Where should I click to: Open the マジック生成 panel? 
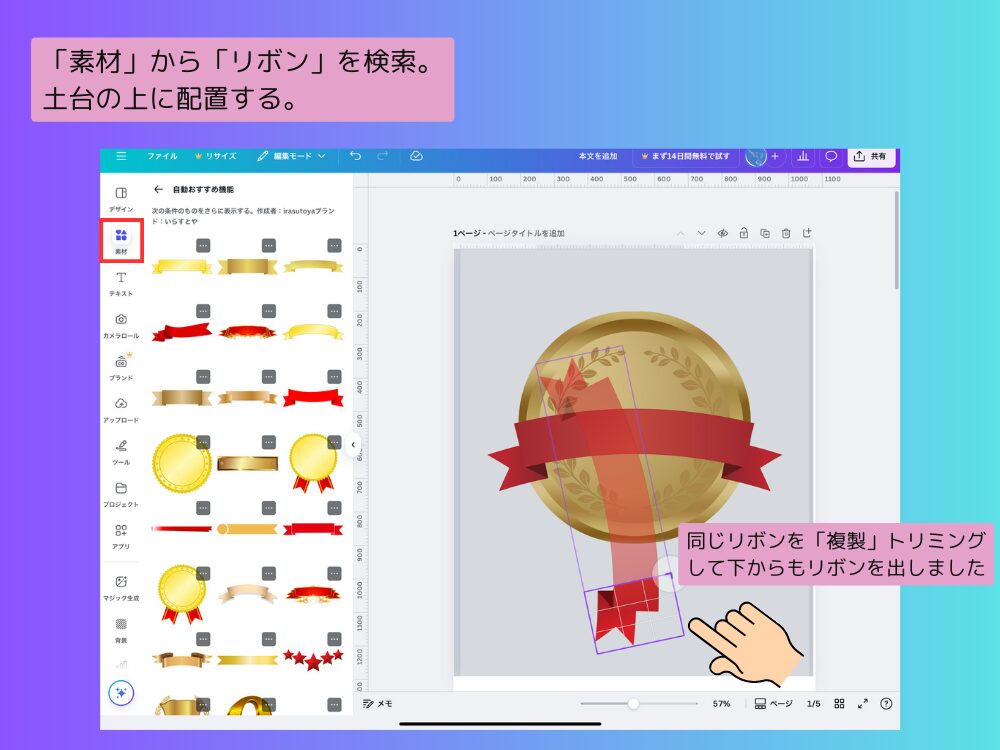[x=122, y=588]
